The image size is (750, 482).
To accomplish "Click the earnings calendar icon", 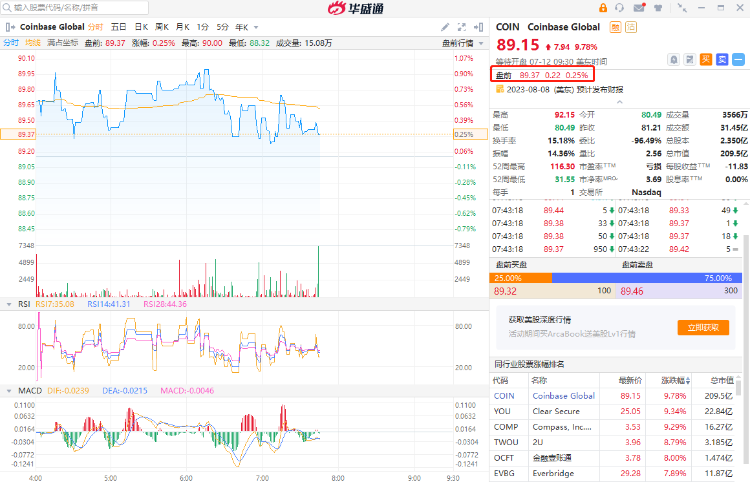I will tap(500, 89).
